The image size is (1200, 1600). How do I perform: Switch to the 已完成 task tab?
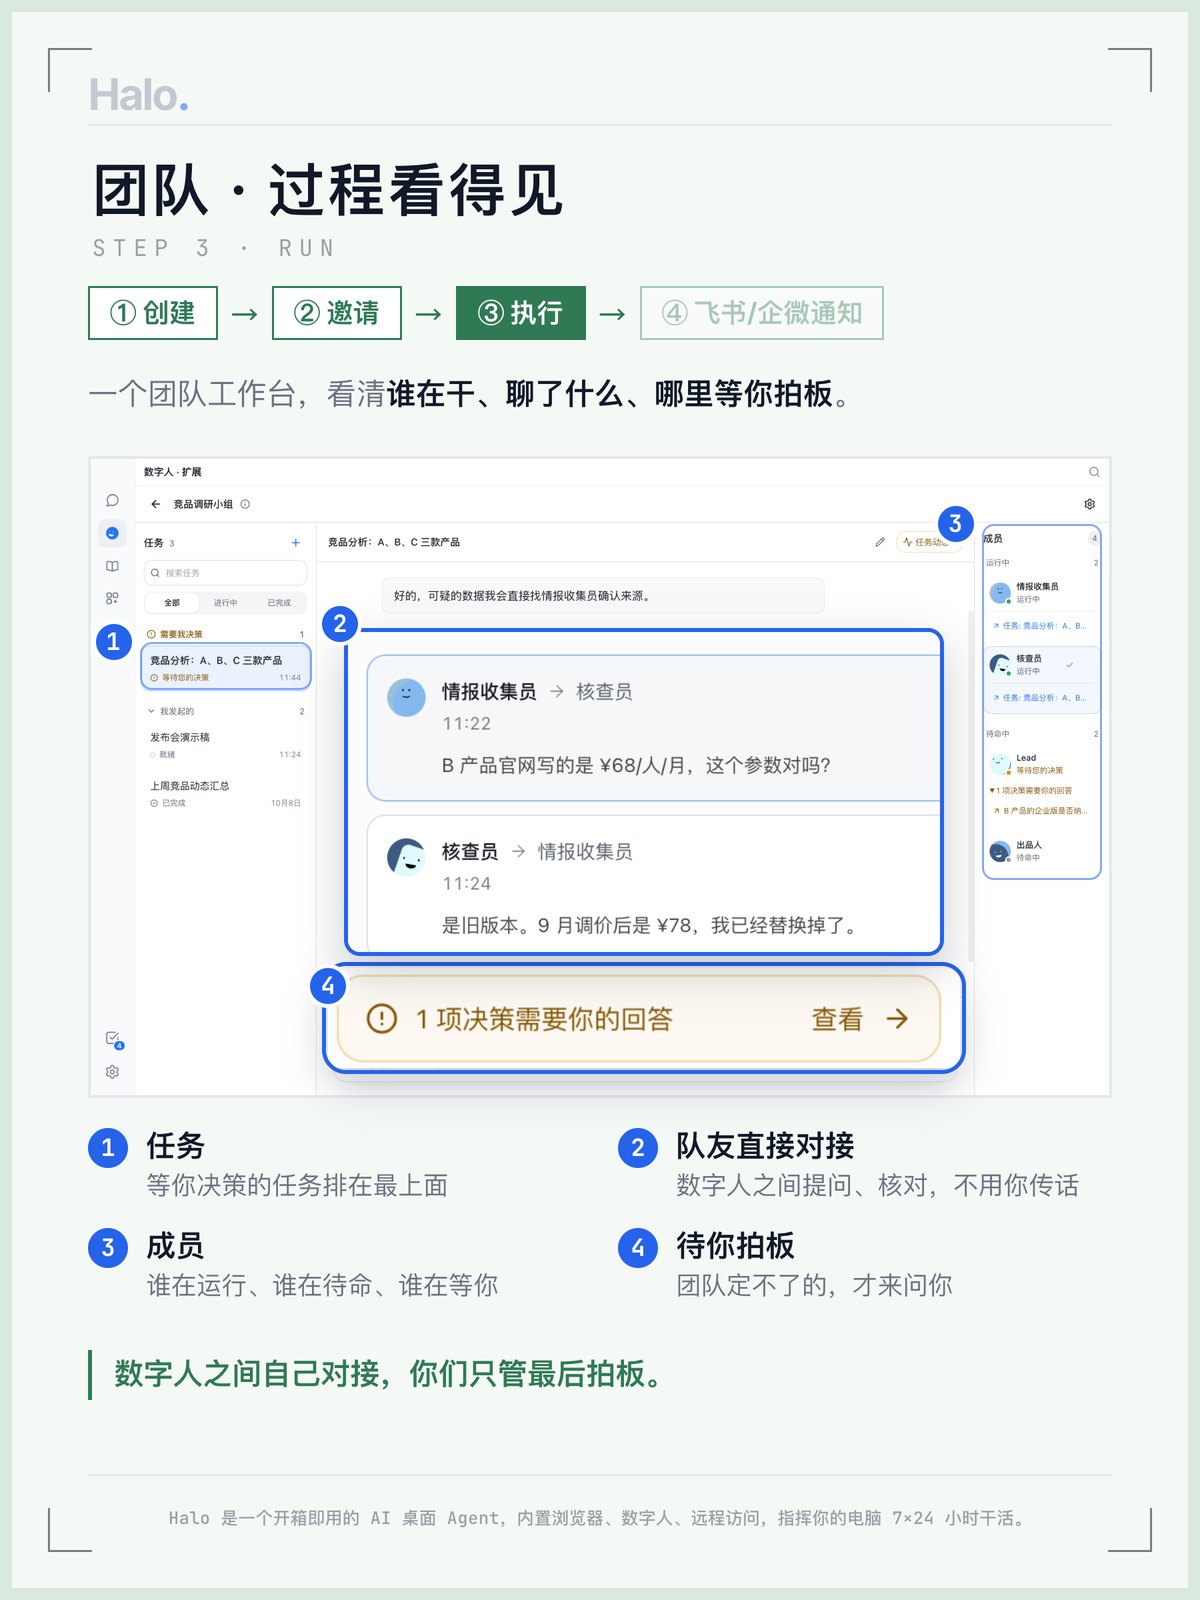point(279,603)
